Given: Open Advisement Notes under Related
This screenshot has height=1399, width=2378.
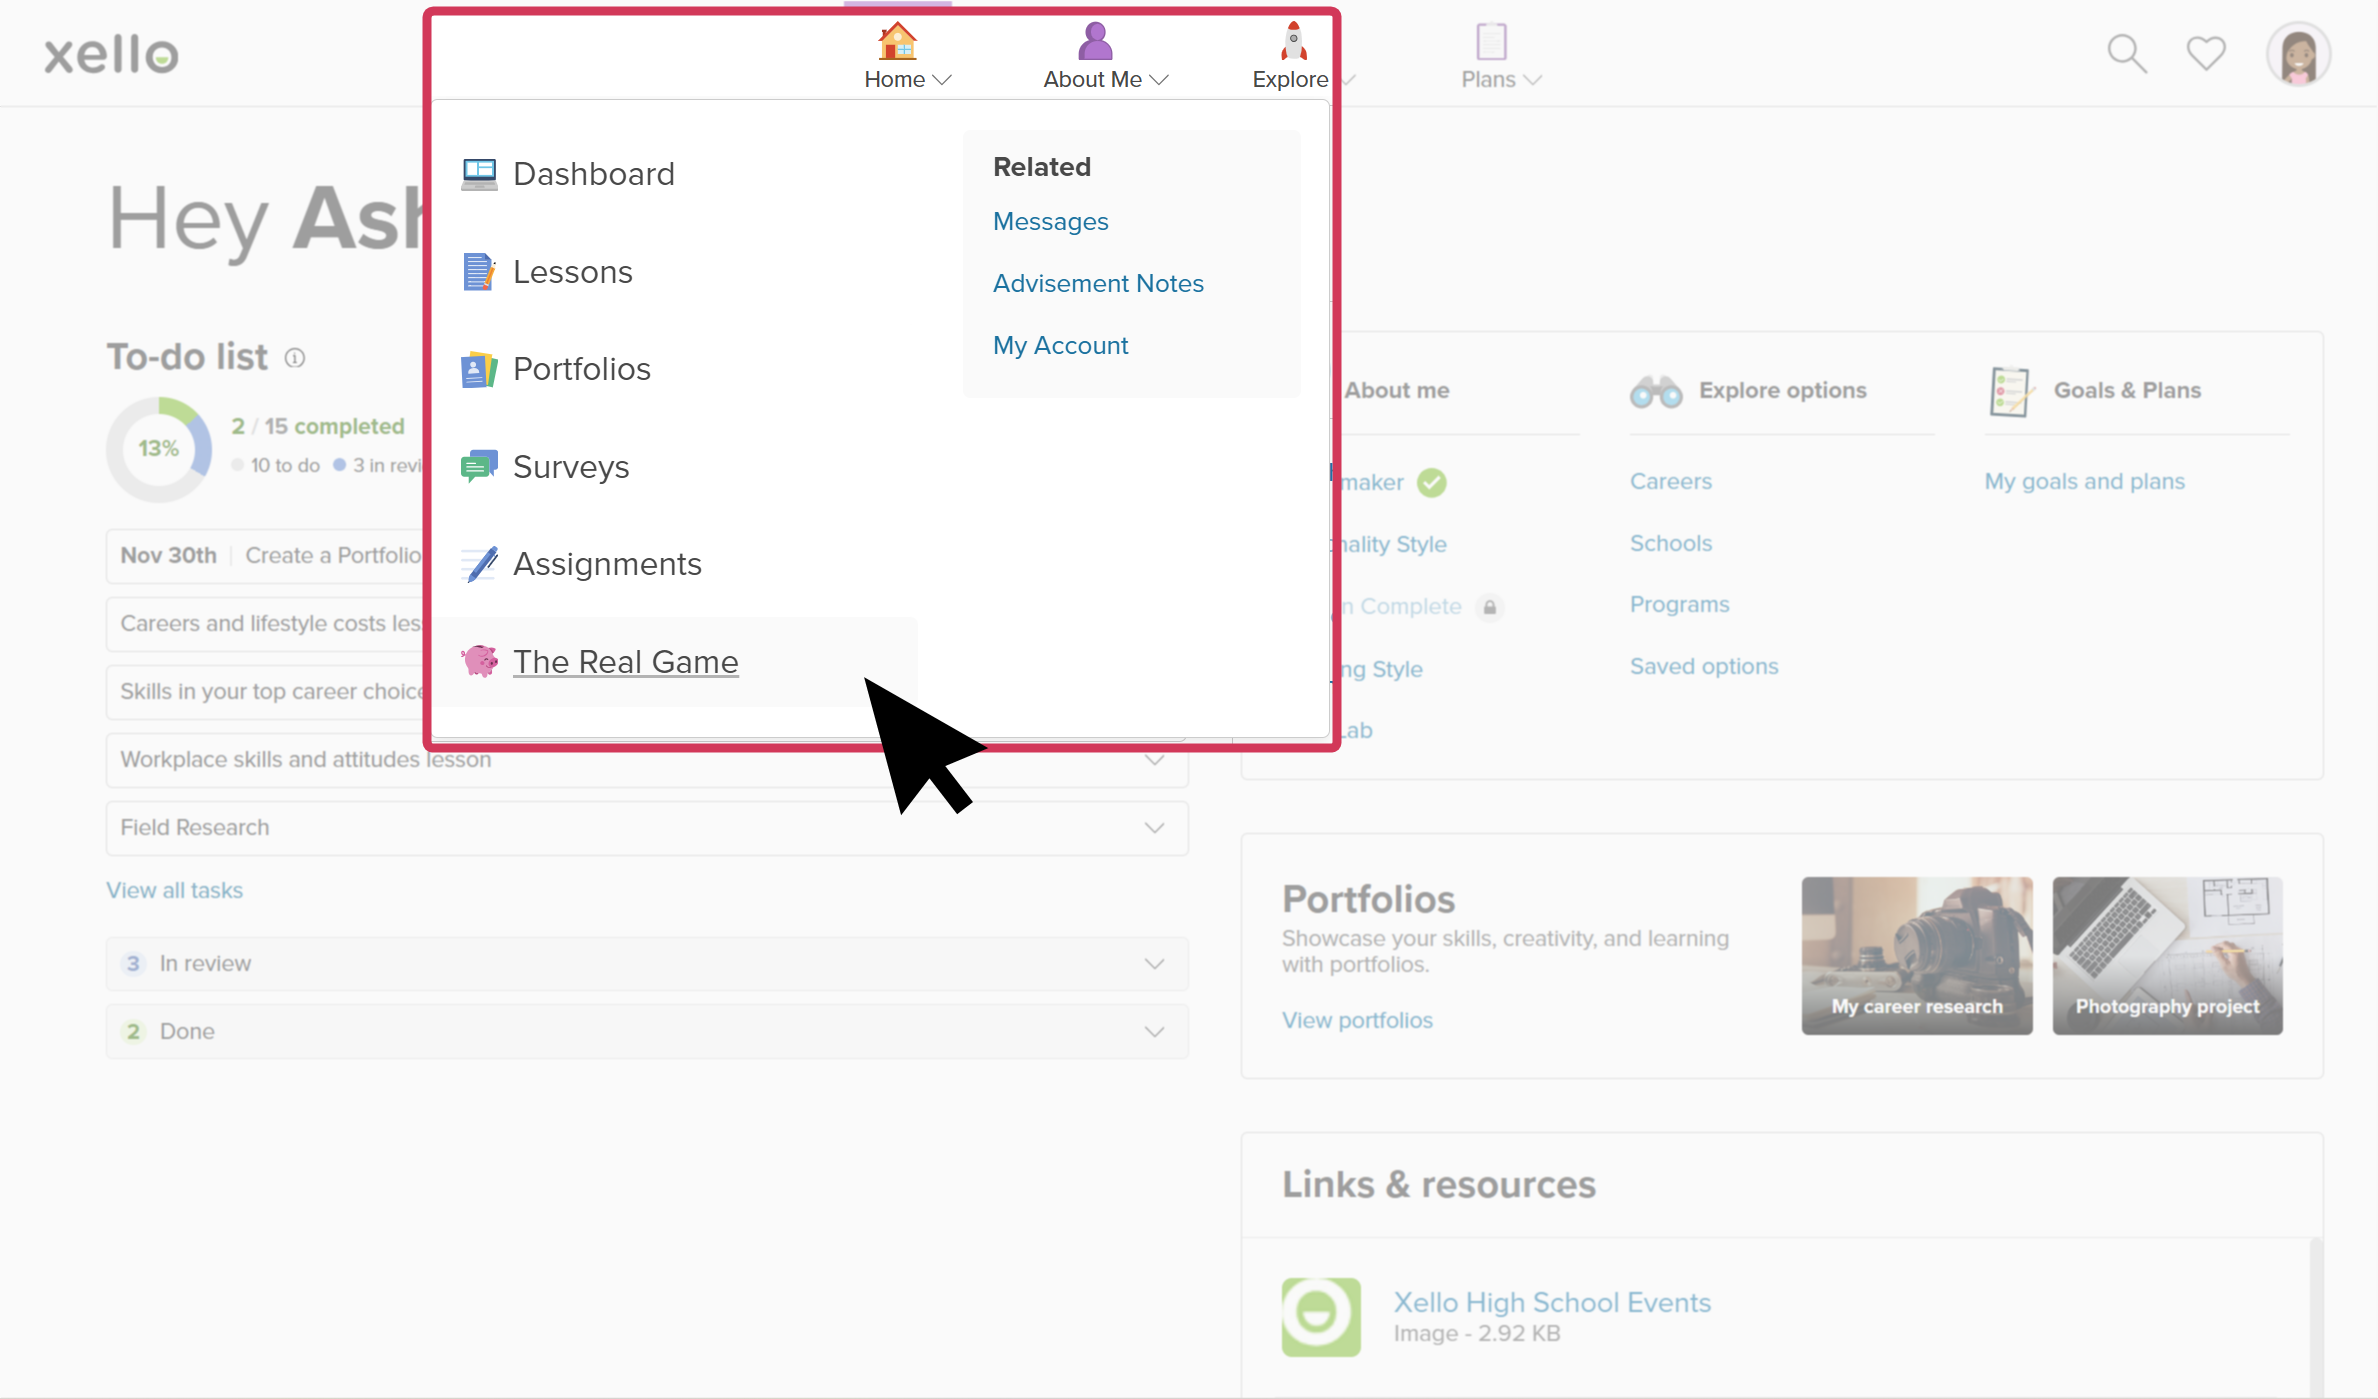Looking at the screenshot, I should [1098, 283].
